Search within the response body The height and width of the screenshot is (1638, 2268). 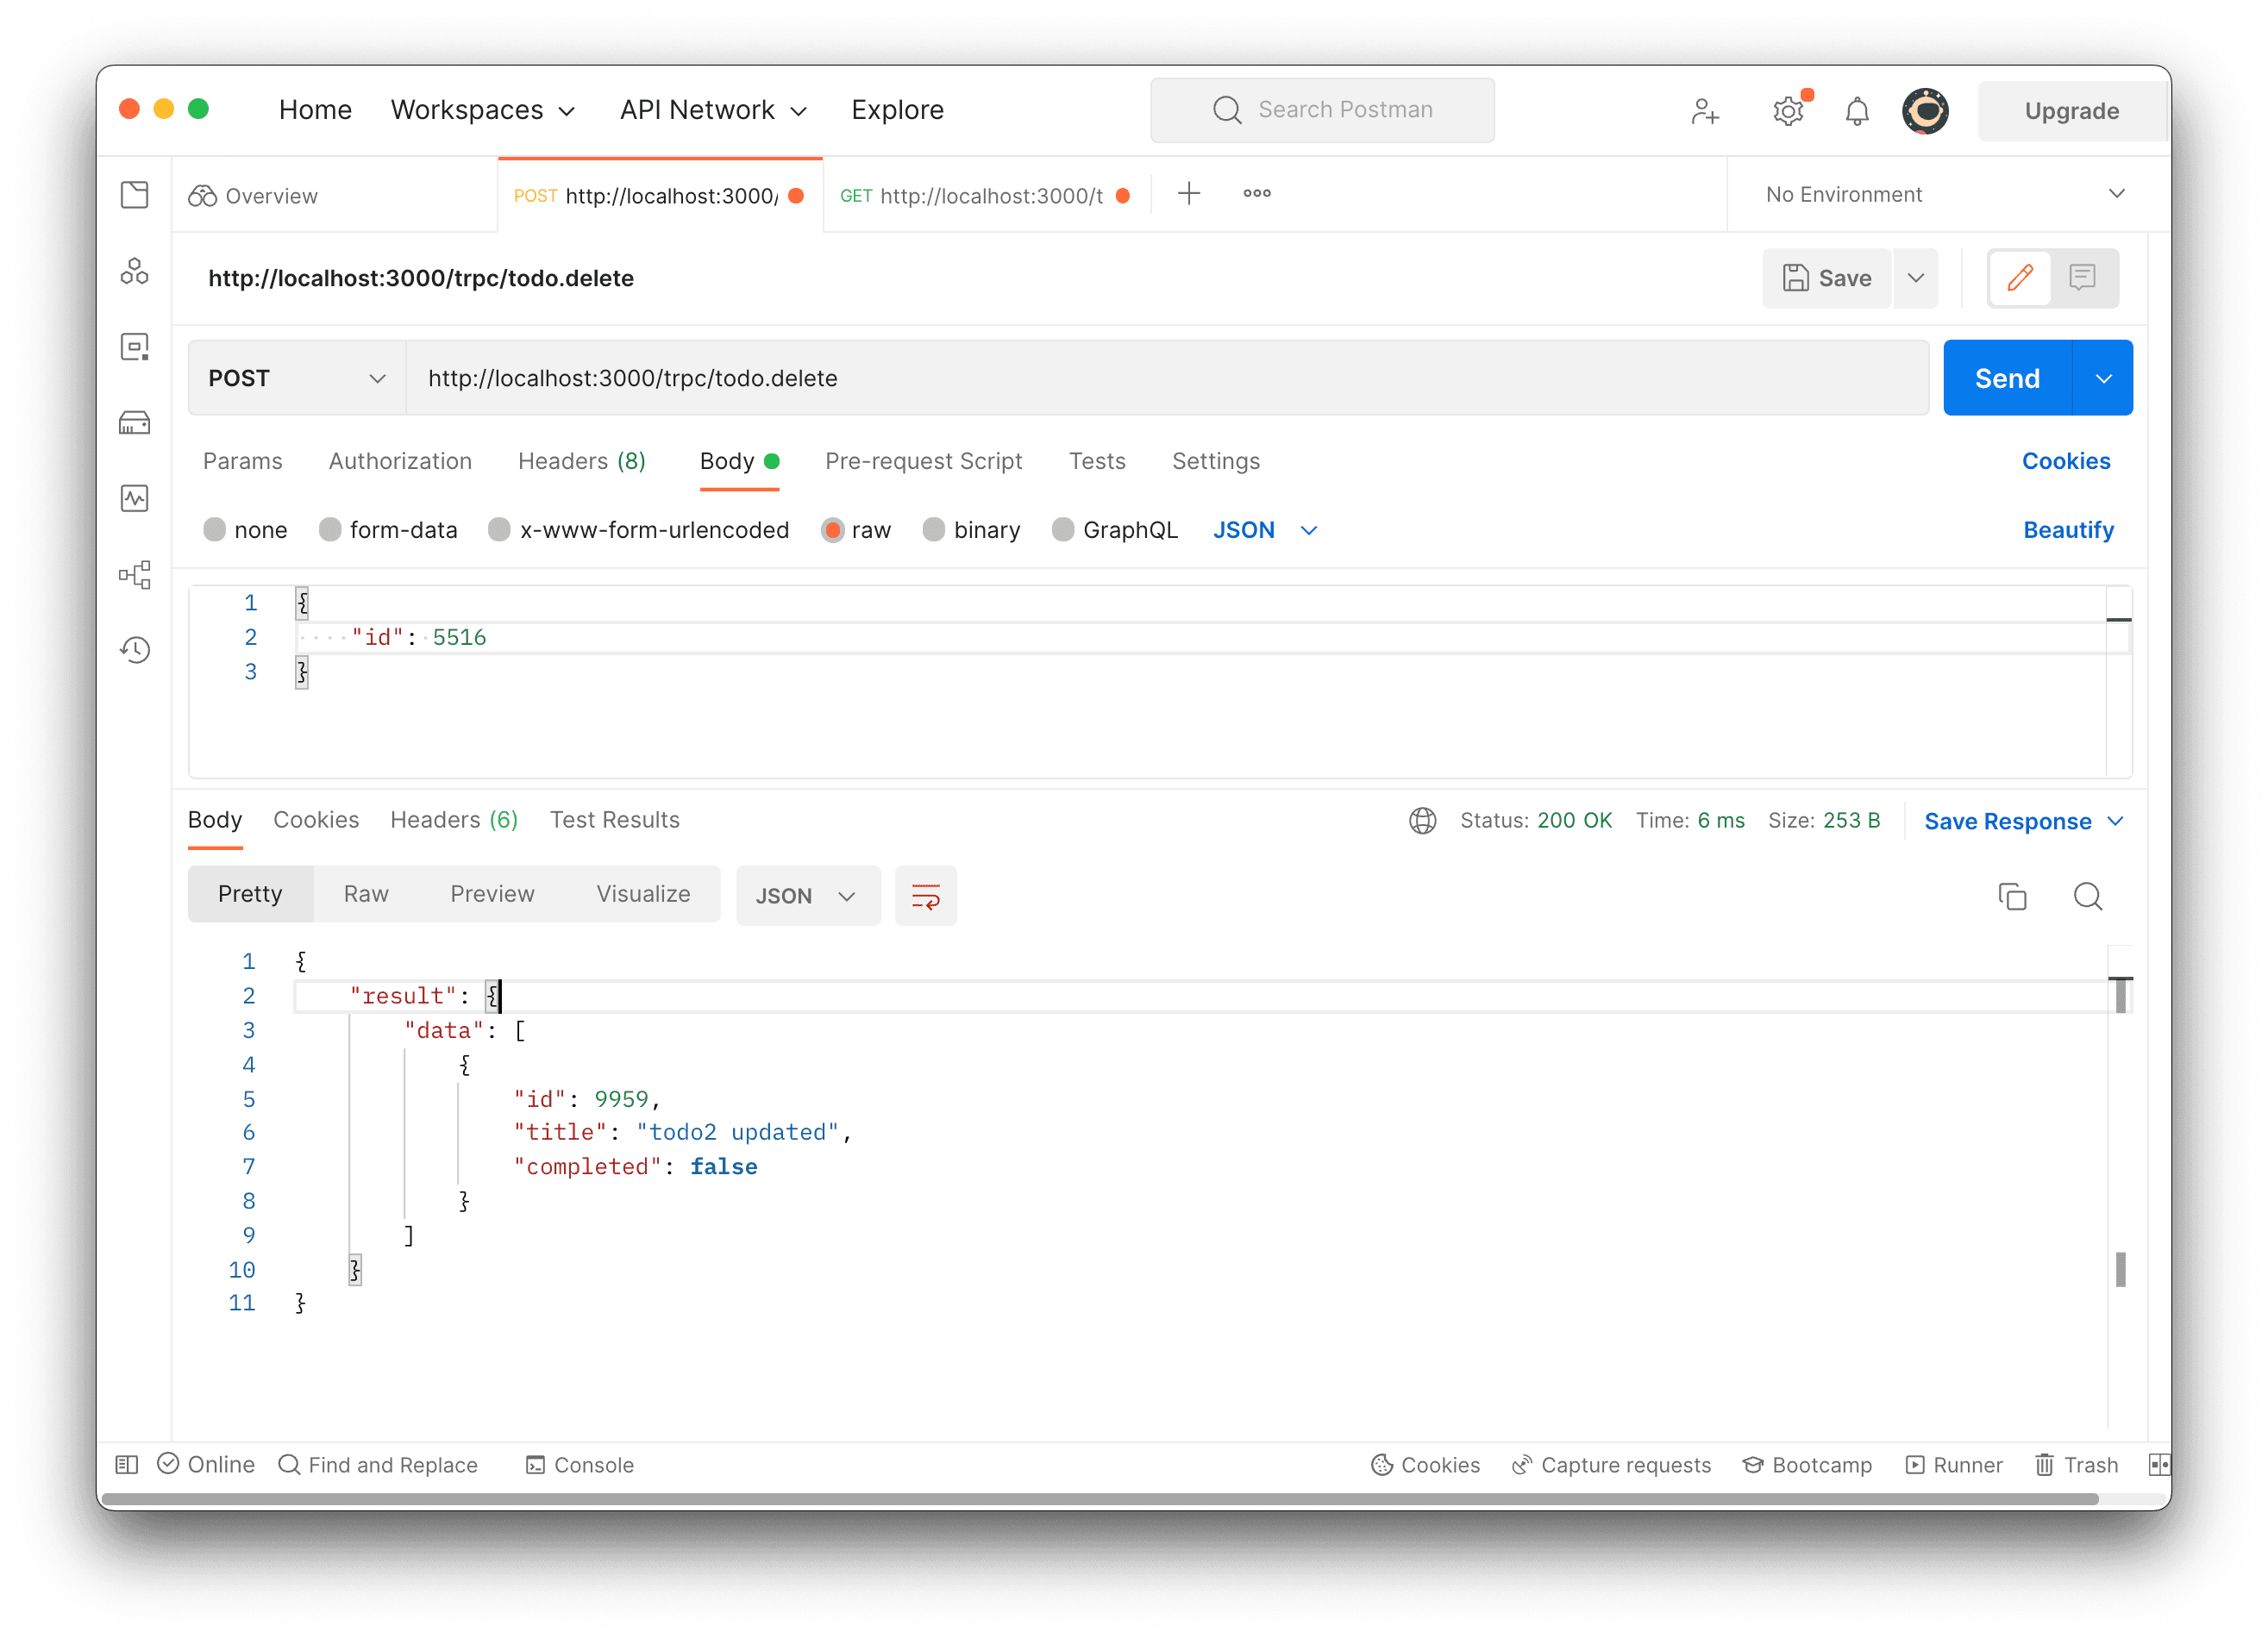tap(2089, 896)
